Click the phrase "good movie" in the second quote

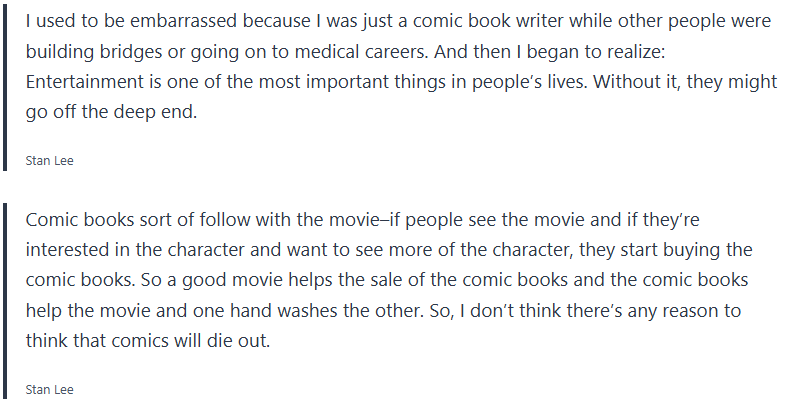pyautogui.click(x=124, y=280)
